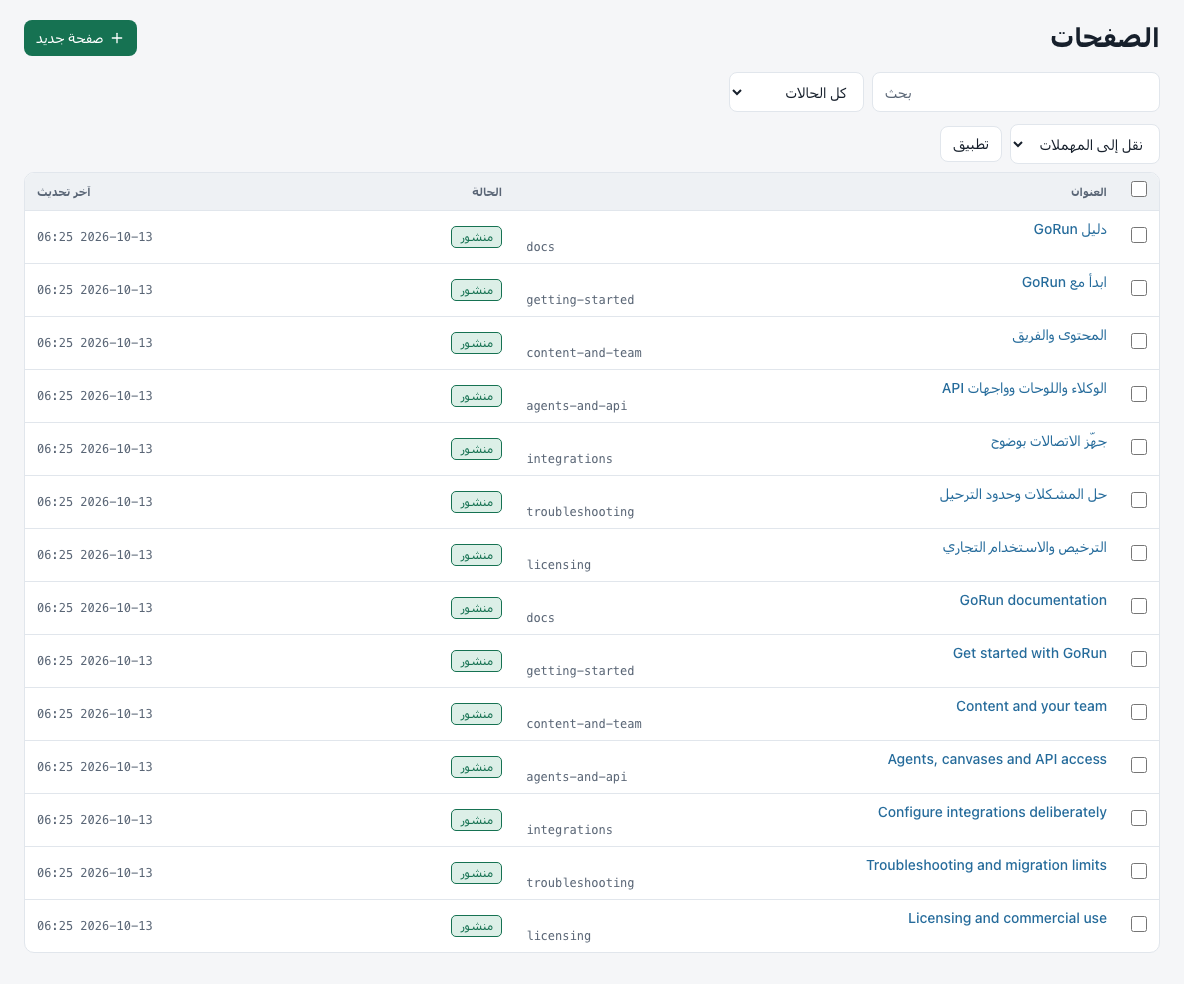
Task: Open Get started with GoRun link
Action: (x=1029, y=652)
